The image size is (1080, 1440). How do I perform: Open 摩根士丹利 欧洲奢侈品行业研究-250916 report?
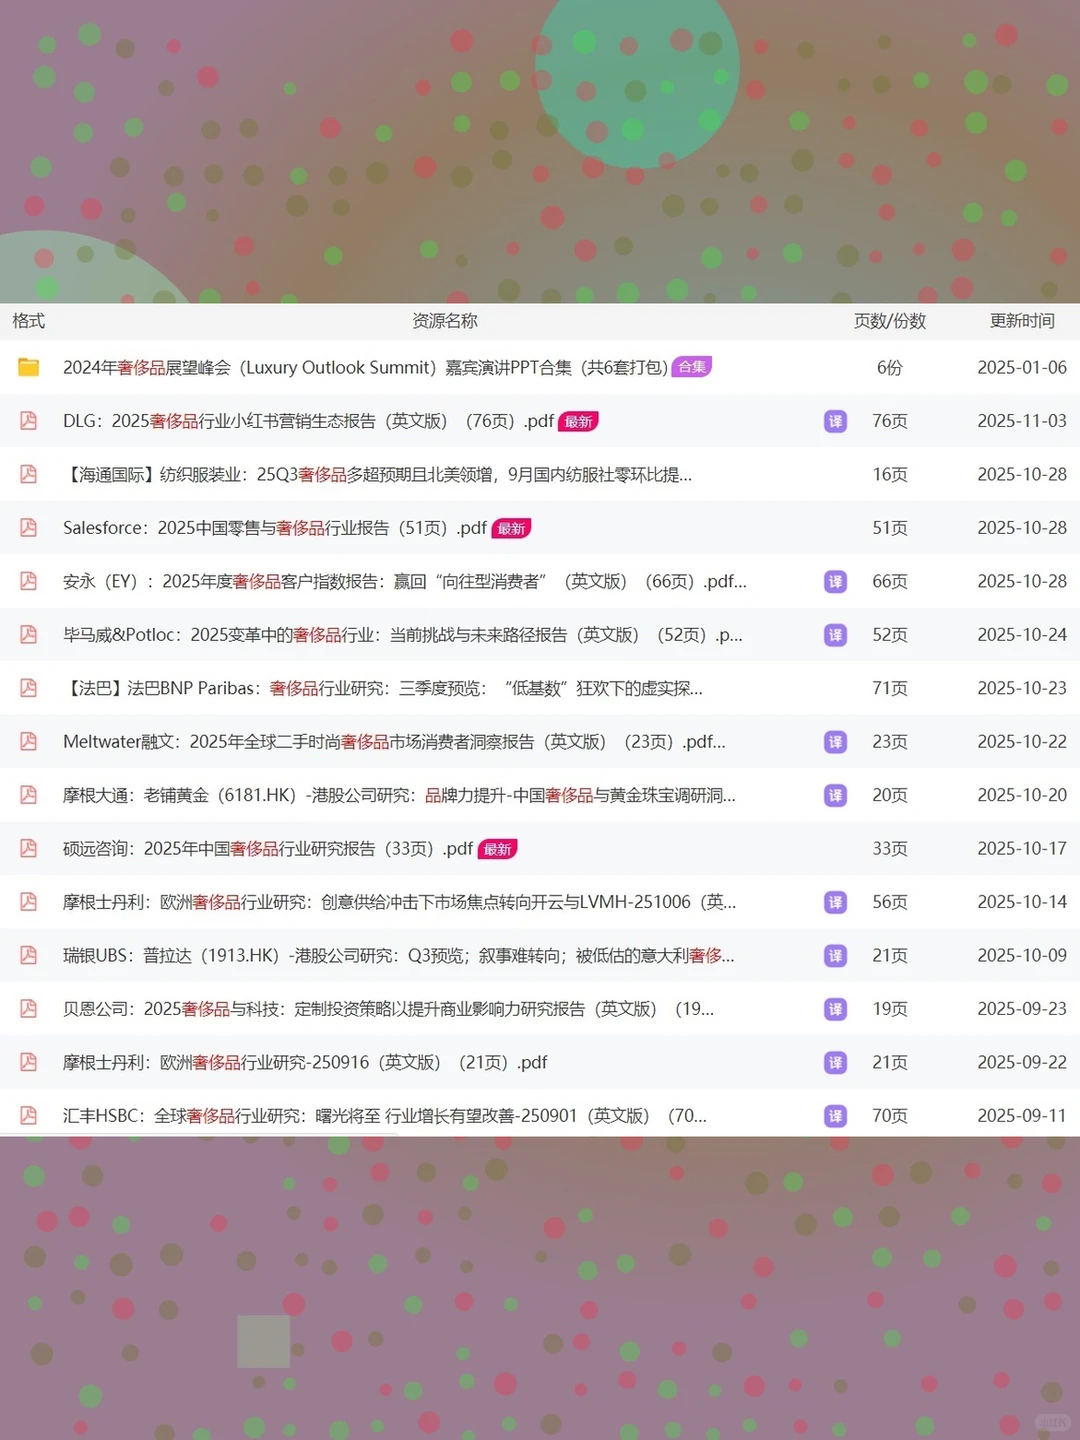[305, 1062]
